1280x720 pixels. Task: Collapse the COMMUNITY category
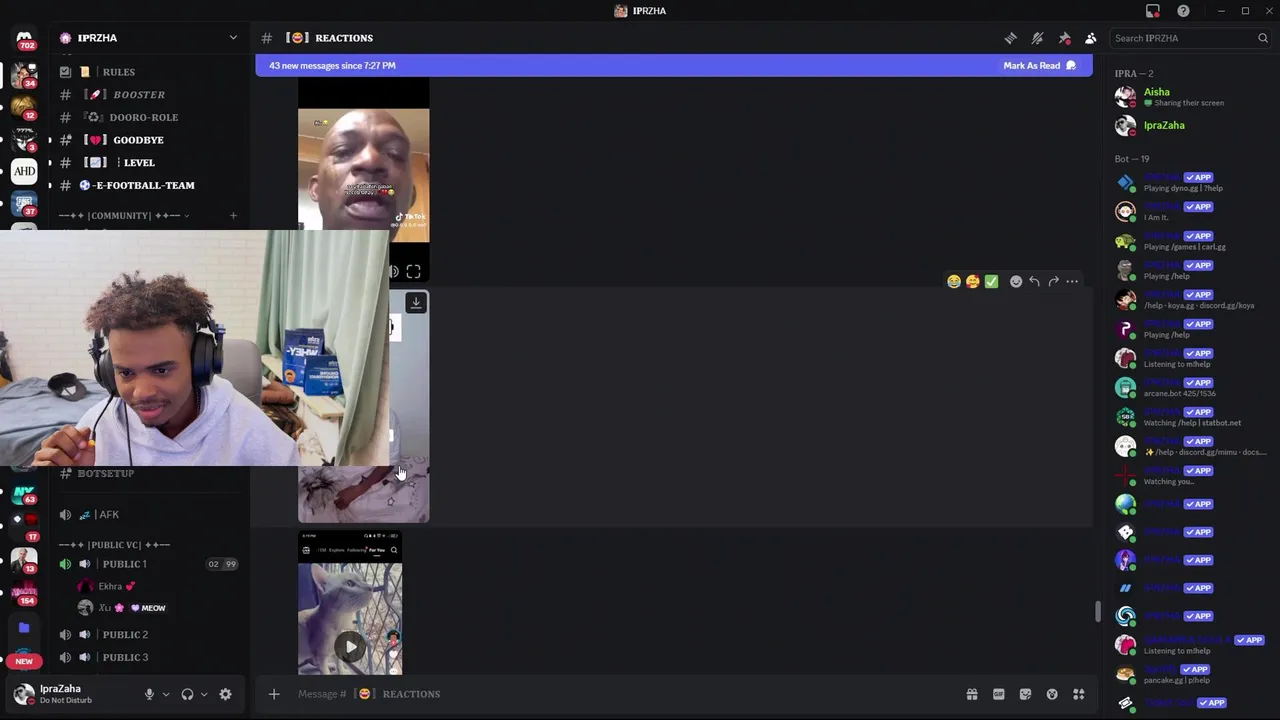pos(124,216)
